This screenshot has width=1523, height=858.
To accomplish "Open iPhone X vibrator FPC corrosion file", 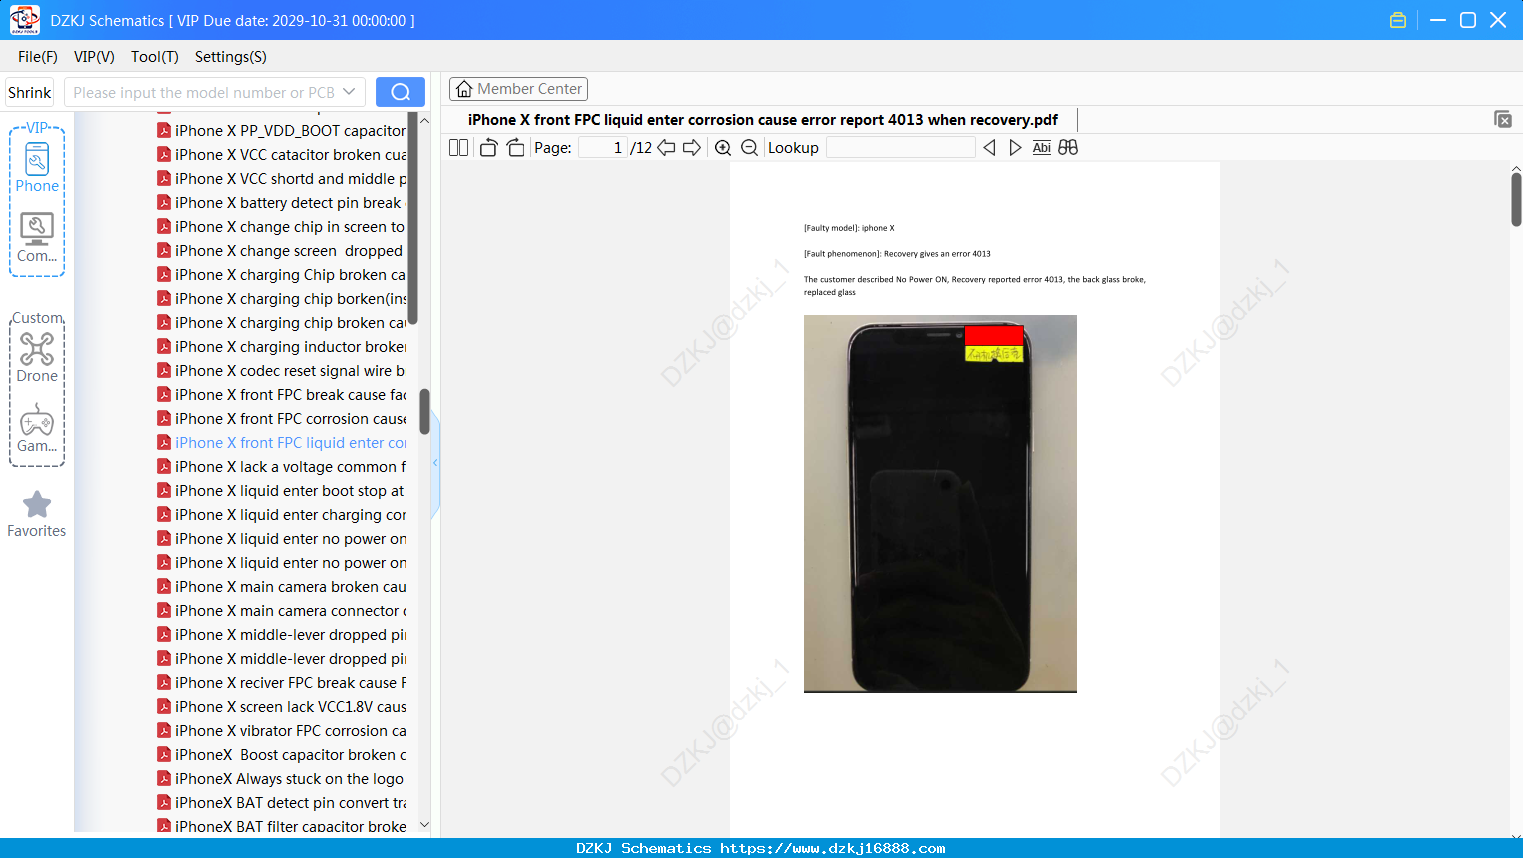I will coord(282,731).
